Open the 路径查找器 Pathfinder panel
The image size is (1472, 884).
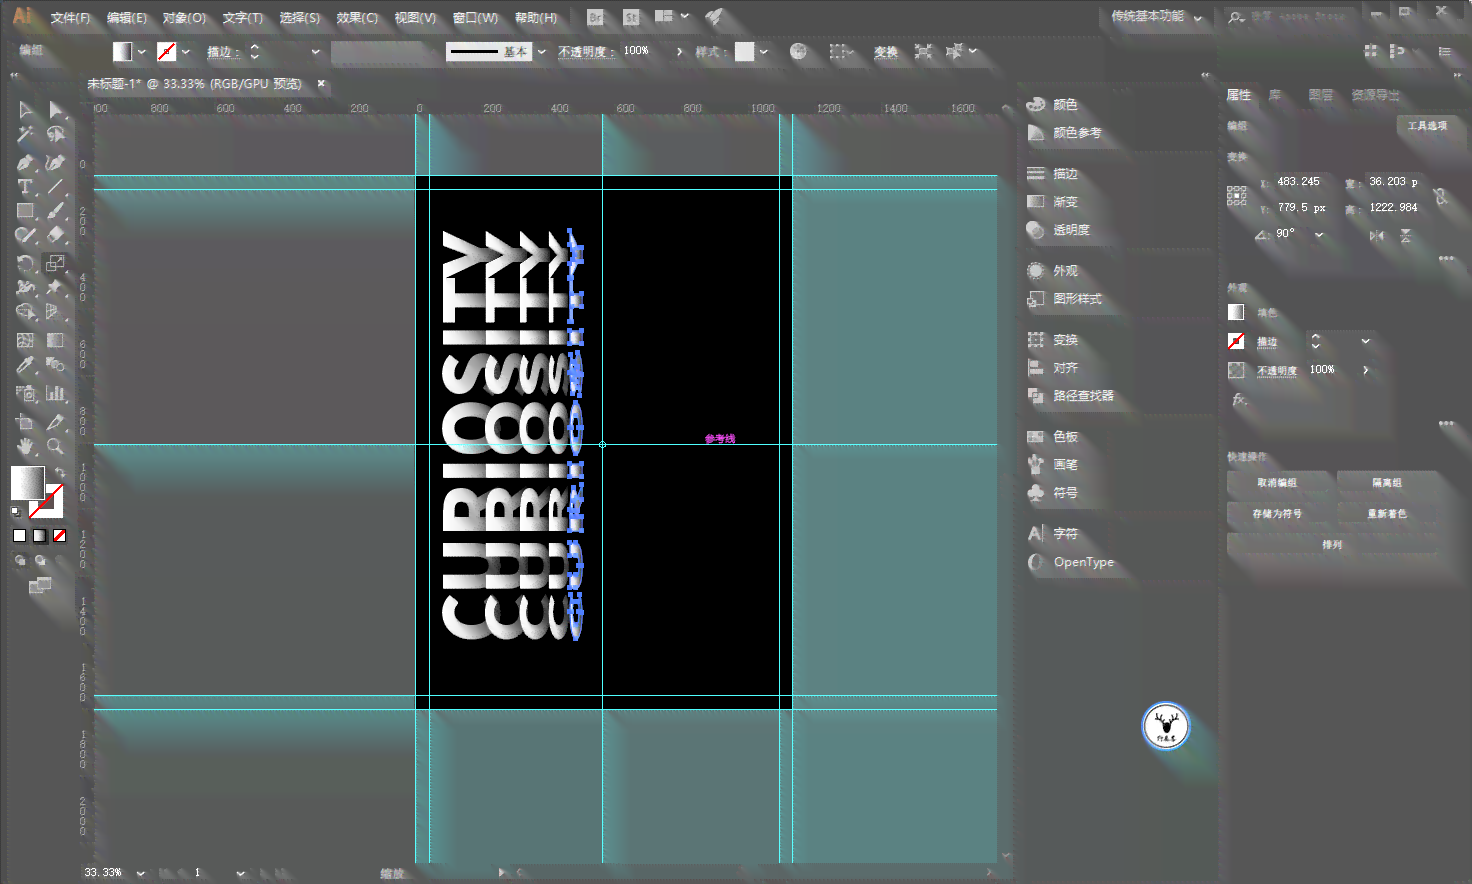1070,396
